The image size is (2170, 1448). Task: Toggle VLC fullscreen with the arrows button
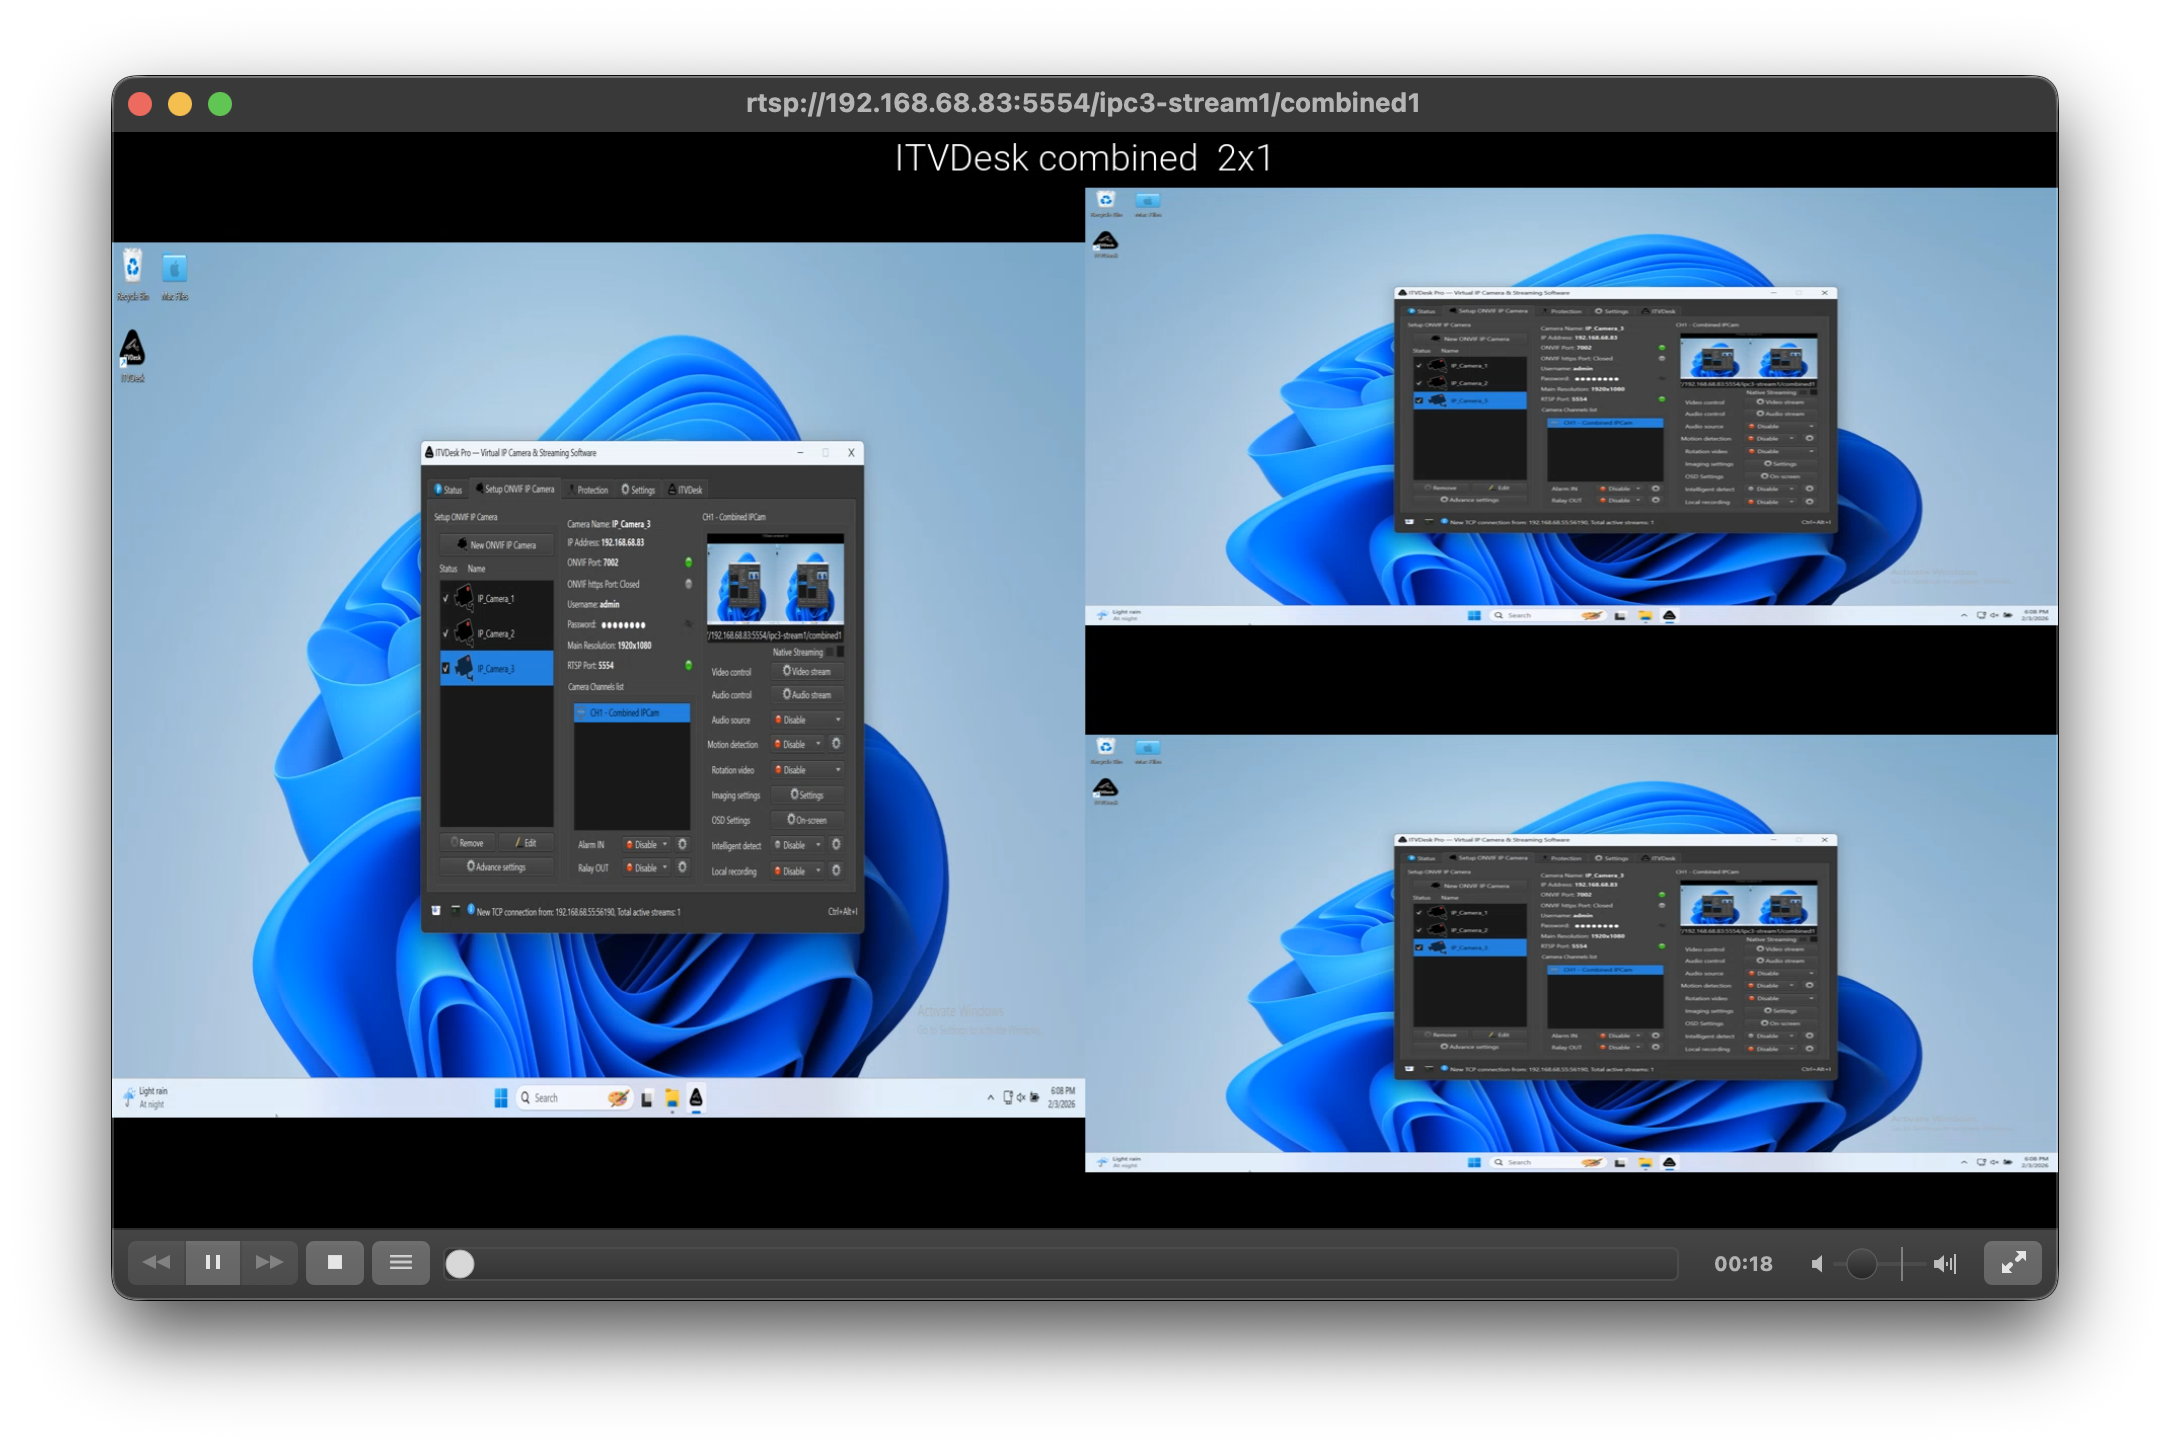[2013, 1262]
